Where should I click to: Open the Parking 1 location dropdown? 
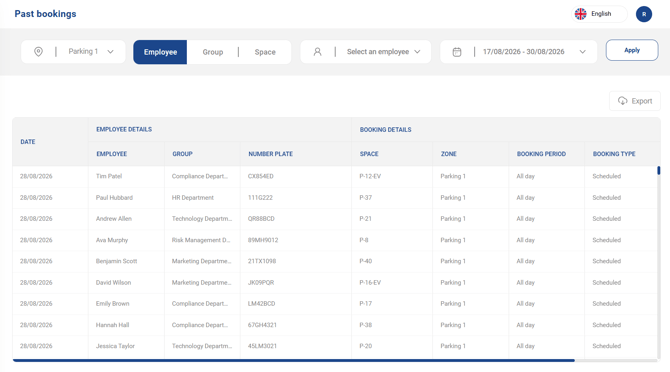[73, 52]
